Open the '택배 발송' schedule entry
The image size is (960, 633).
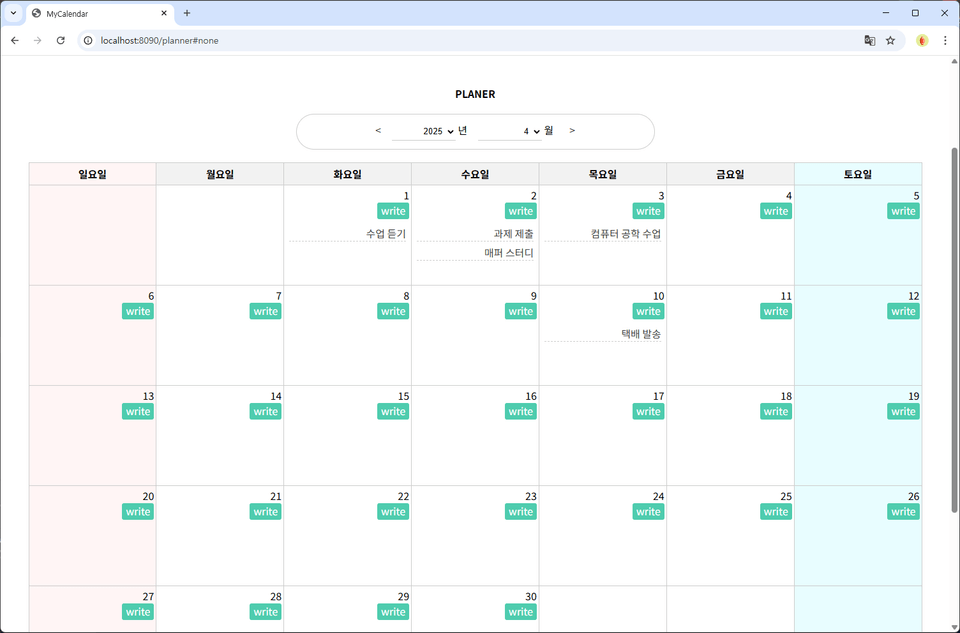coord(641,334)
